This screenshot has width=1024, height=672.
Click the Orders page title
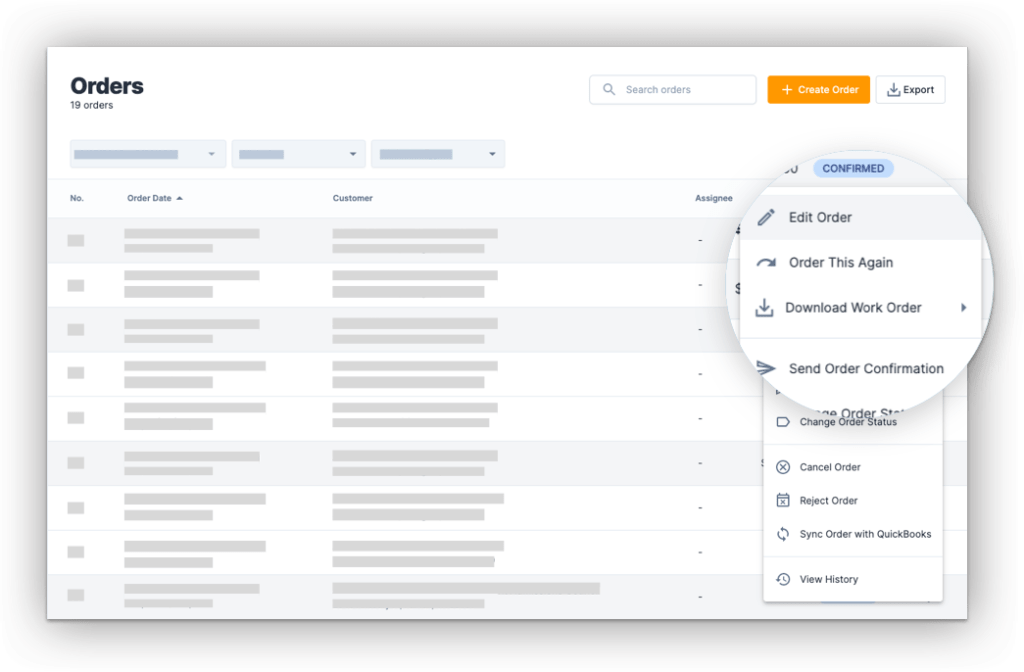(x=107, y=86)
